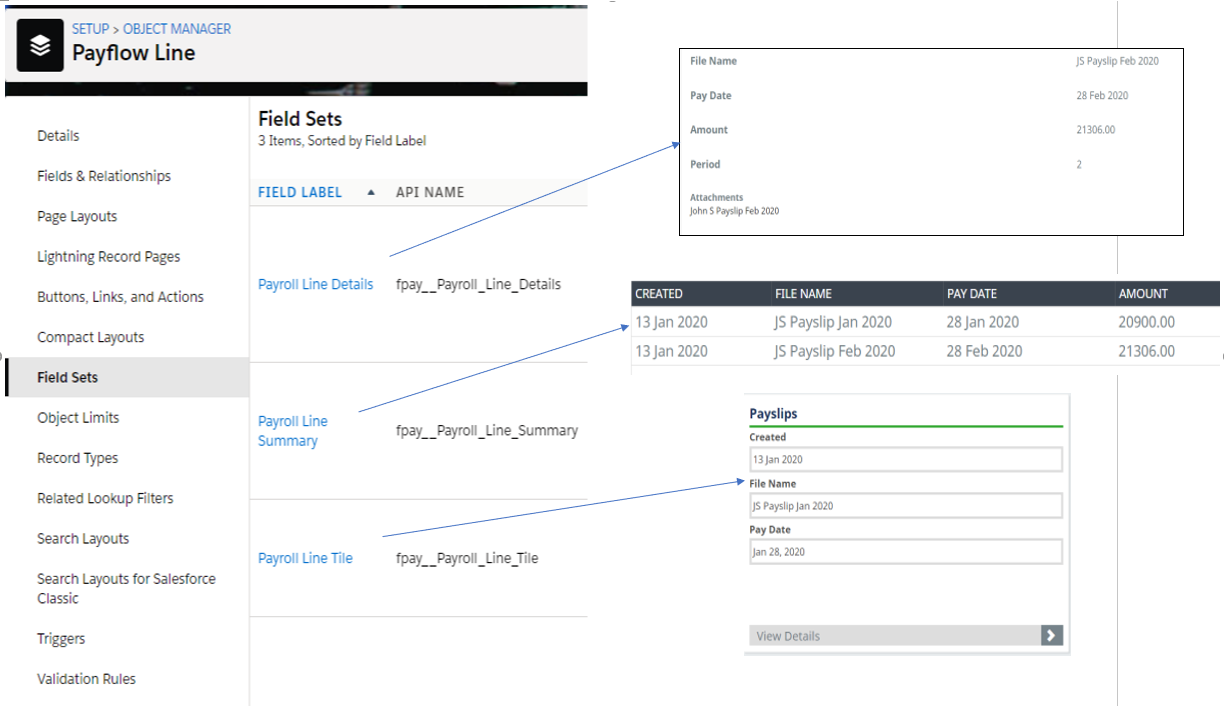The width and height of the screenshot is (1224, 706).
Task: Select Lightning Record Pages
Action: pos(109,257)
